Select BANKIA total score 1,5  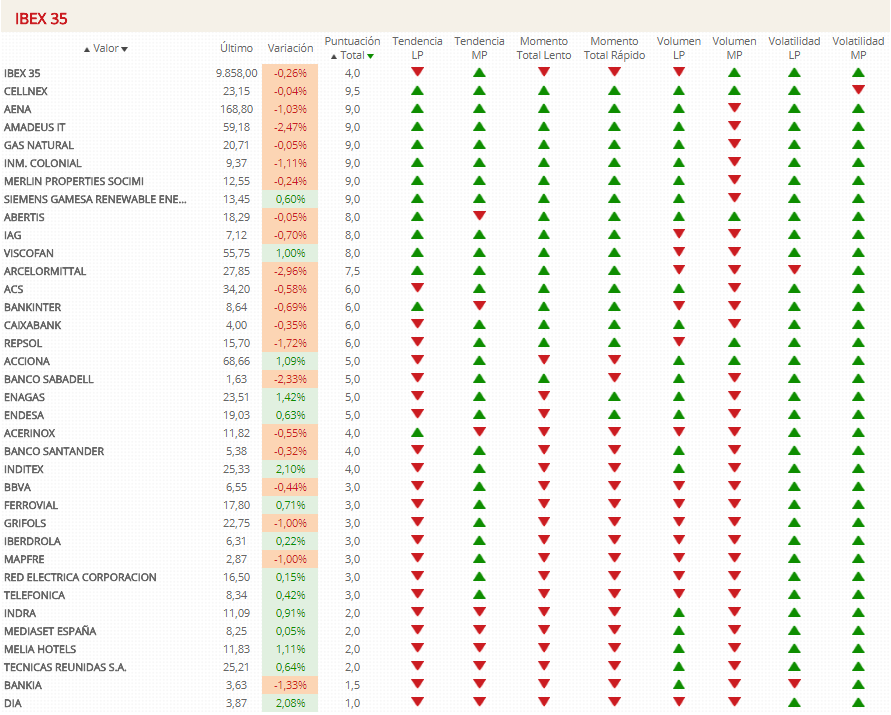pos(352,685)
